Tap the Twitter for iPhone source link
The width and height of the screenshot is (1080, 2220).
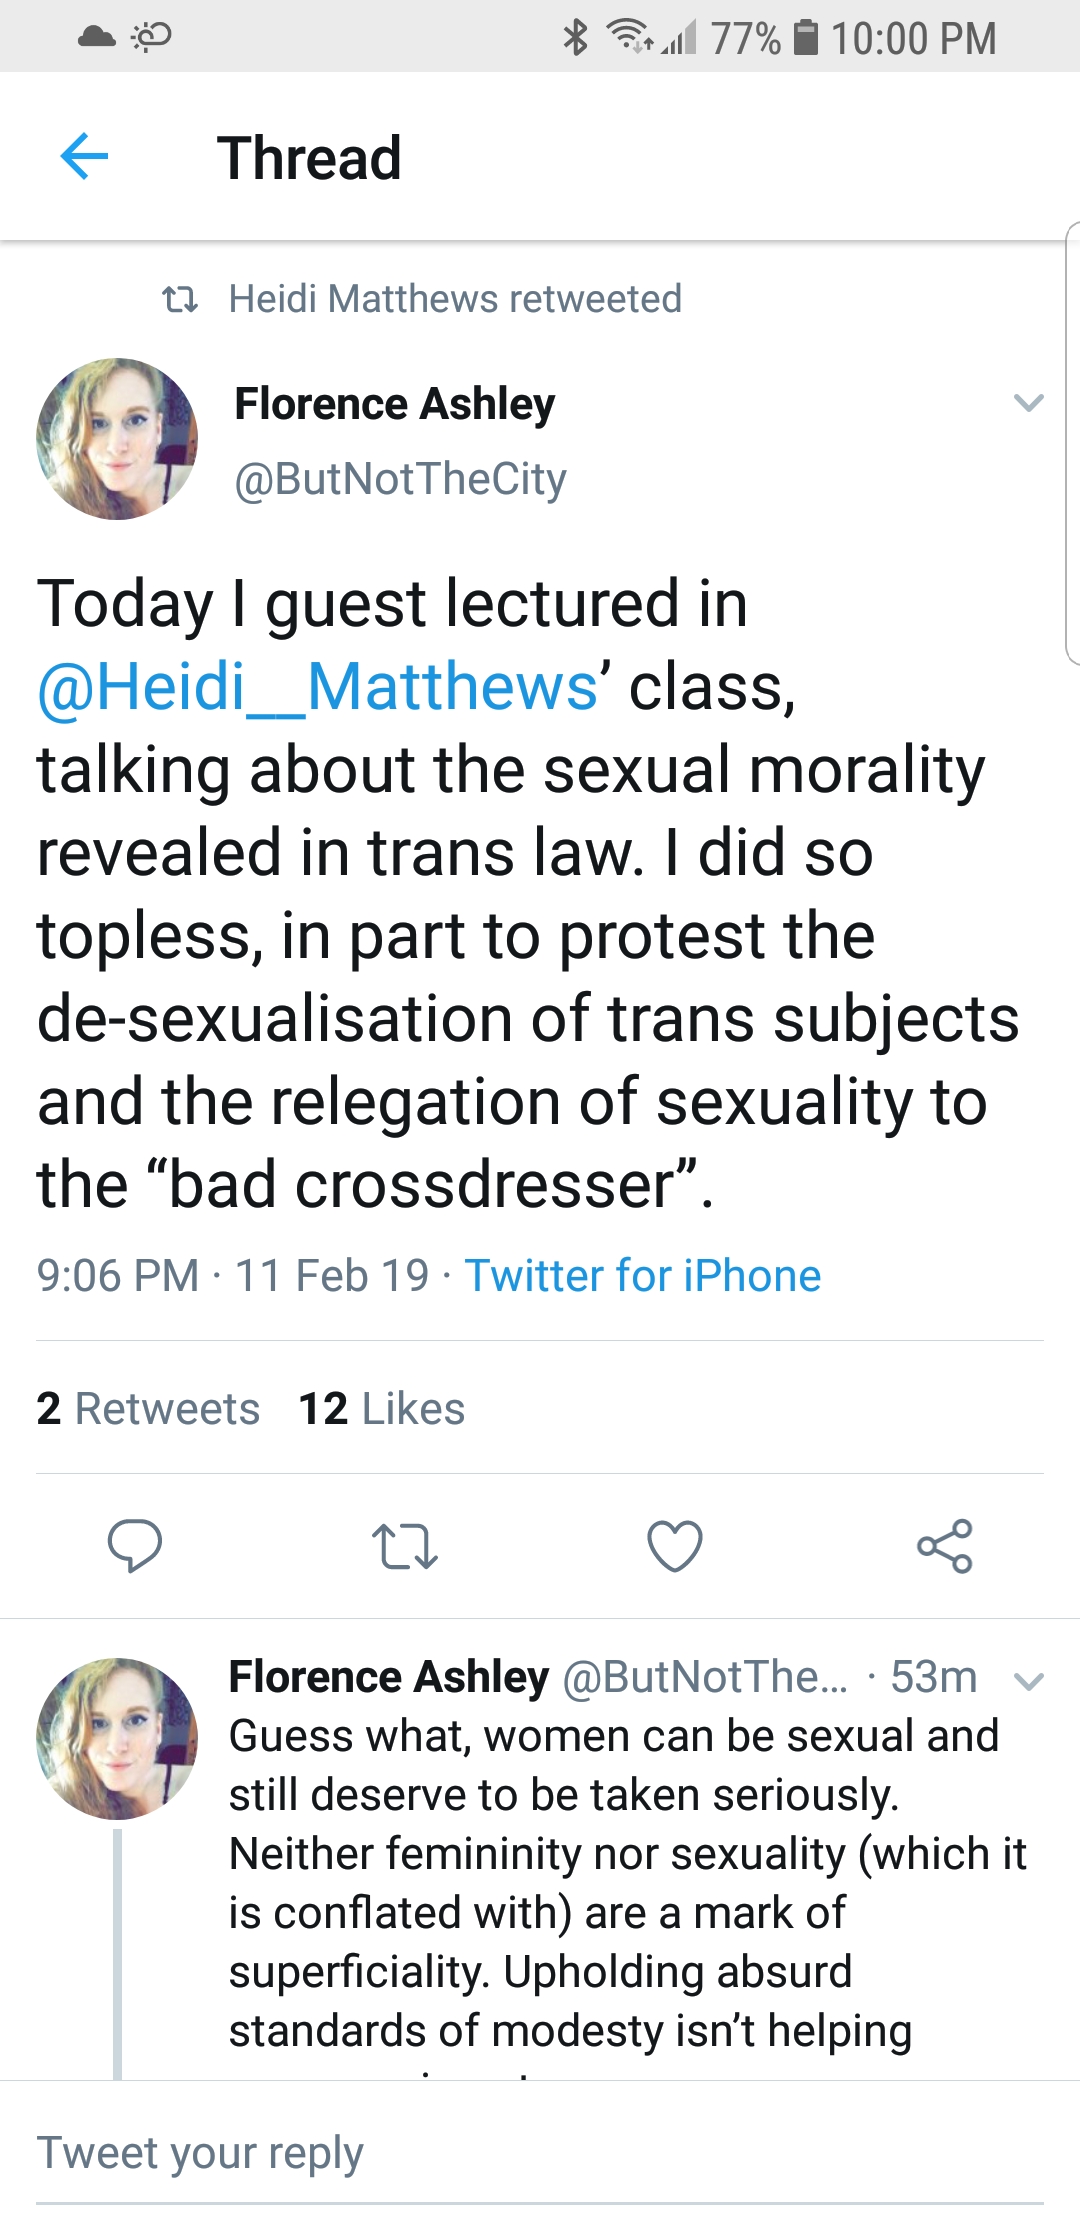point(643,1276)
